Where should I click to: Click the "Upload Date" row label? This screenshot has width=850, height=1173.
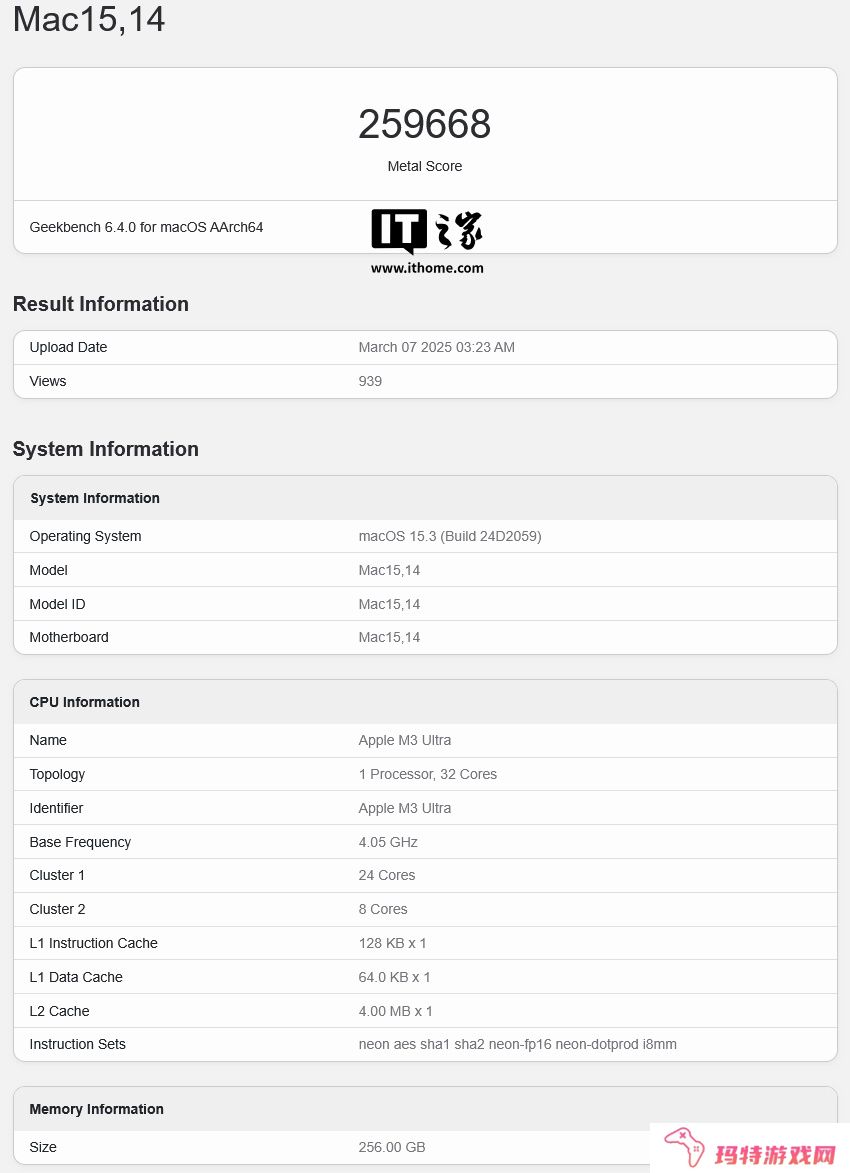click(68, 347)
